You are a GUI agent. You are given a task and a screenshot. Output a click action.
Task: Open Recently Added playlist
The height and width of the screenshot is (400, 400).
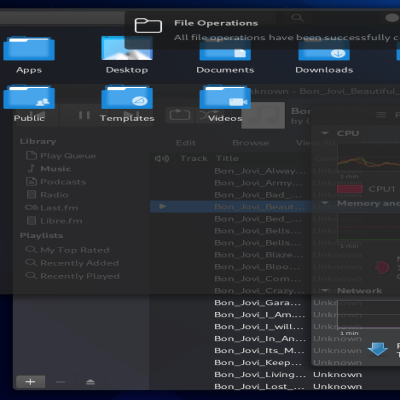coord(72,263)
